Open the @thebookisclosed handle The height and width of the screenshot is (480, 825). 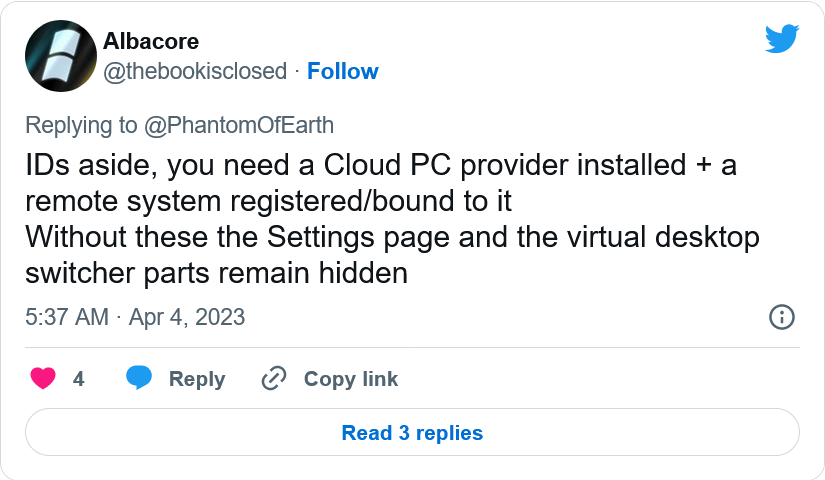[195, 71]
